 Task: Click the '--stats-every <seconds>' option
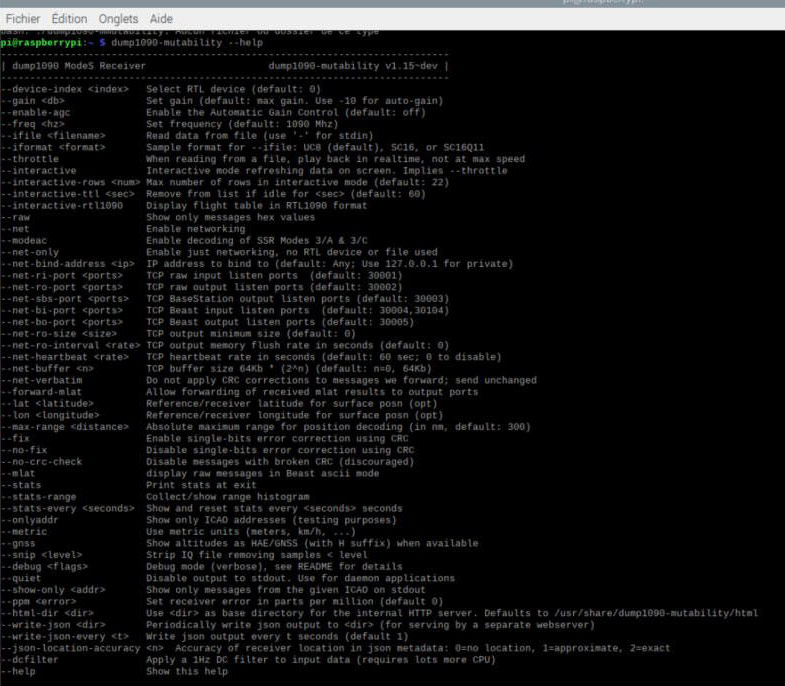[x=68, y=508]
